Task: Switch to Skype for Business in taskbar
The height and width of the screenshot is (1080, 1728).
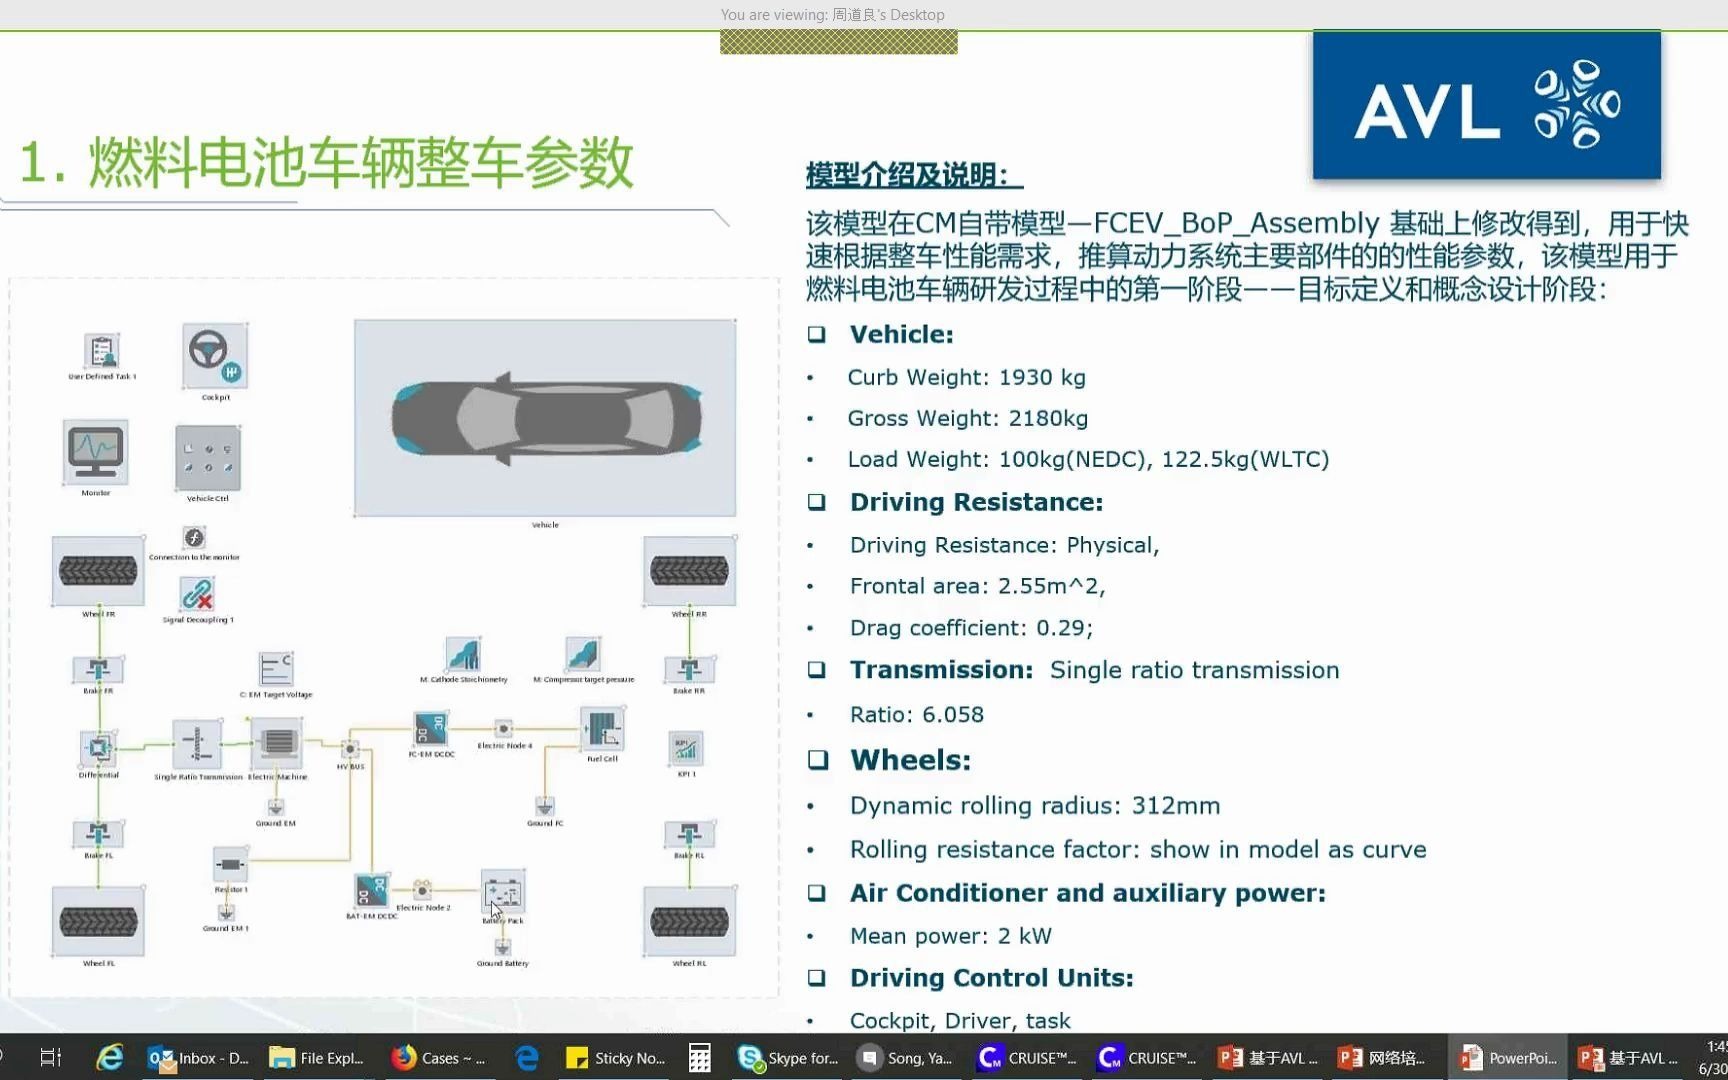Action: tap(788, 1057)
